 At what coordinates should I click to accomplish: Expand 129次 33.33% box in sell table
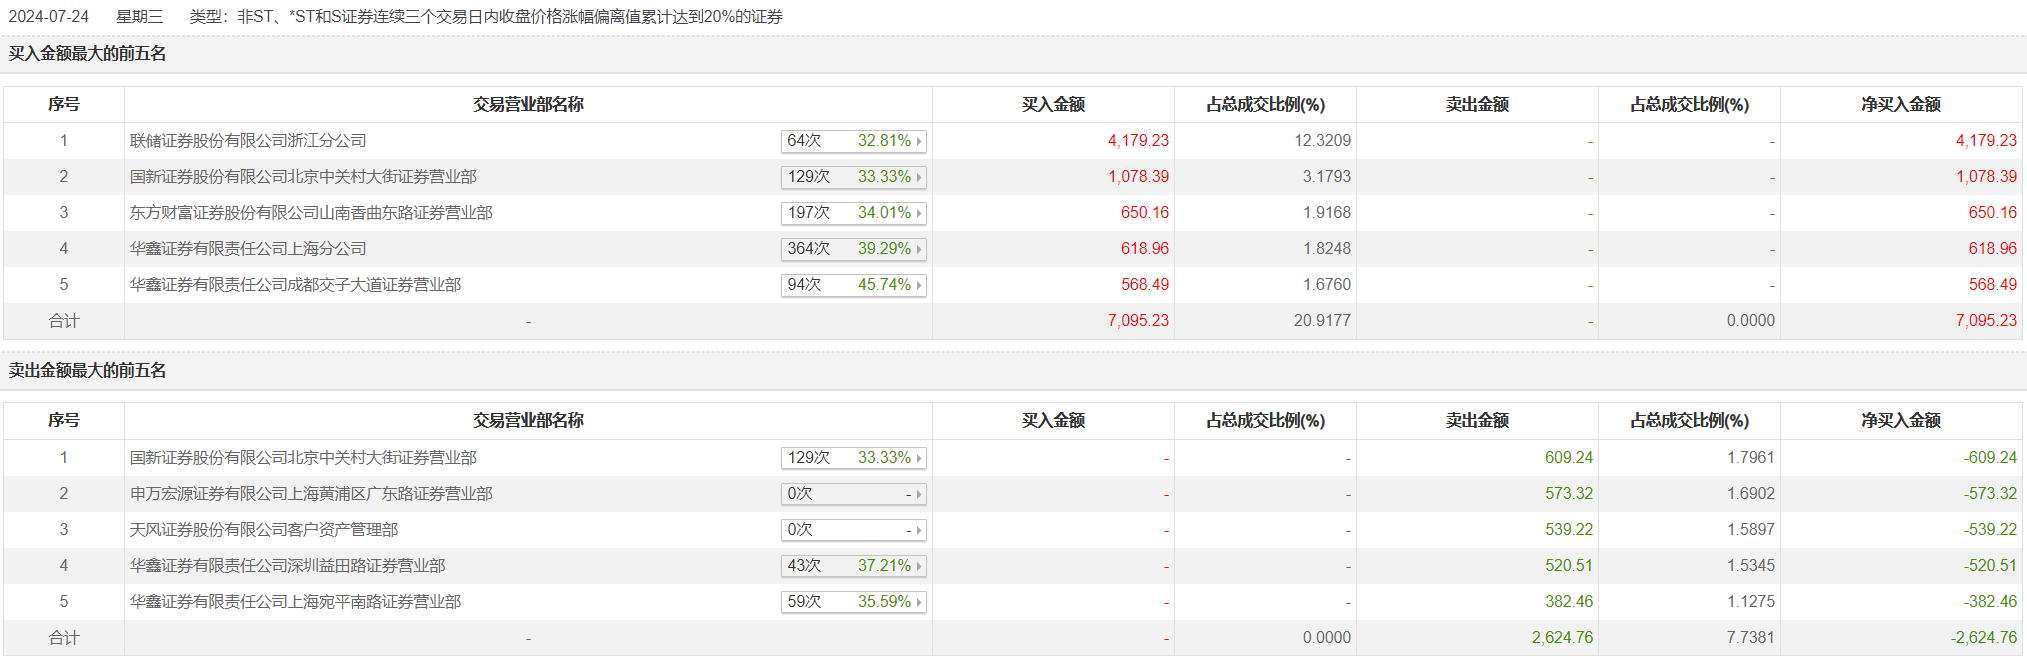(853, 458)
